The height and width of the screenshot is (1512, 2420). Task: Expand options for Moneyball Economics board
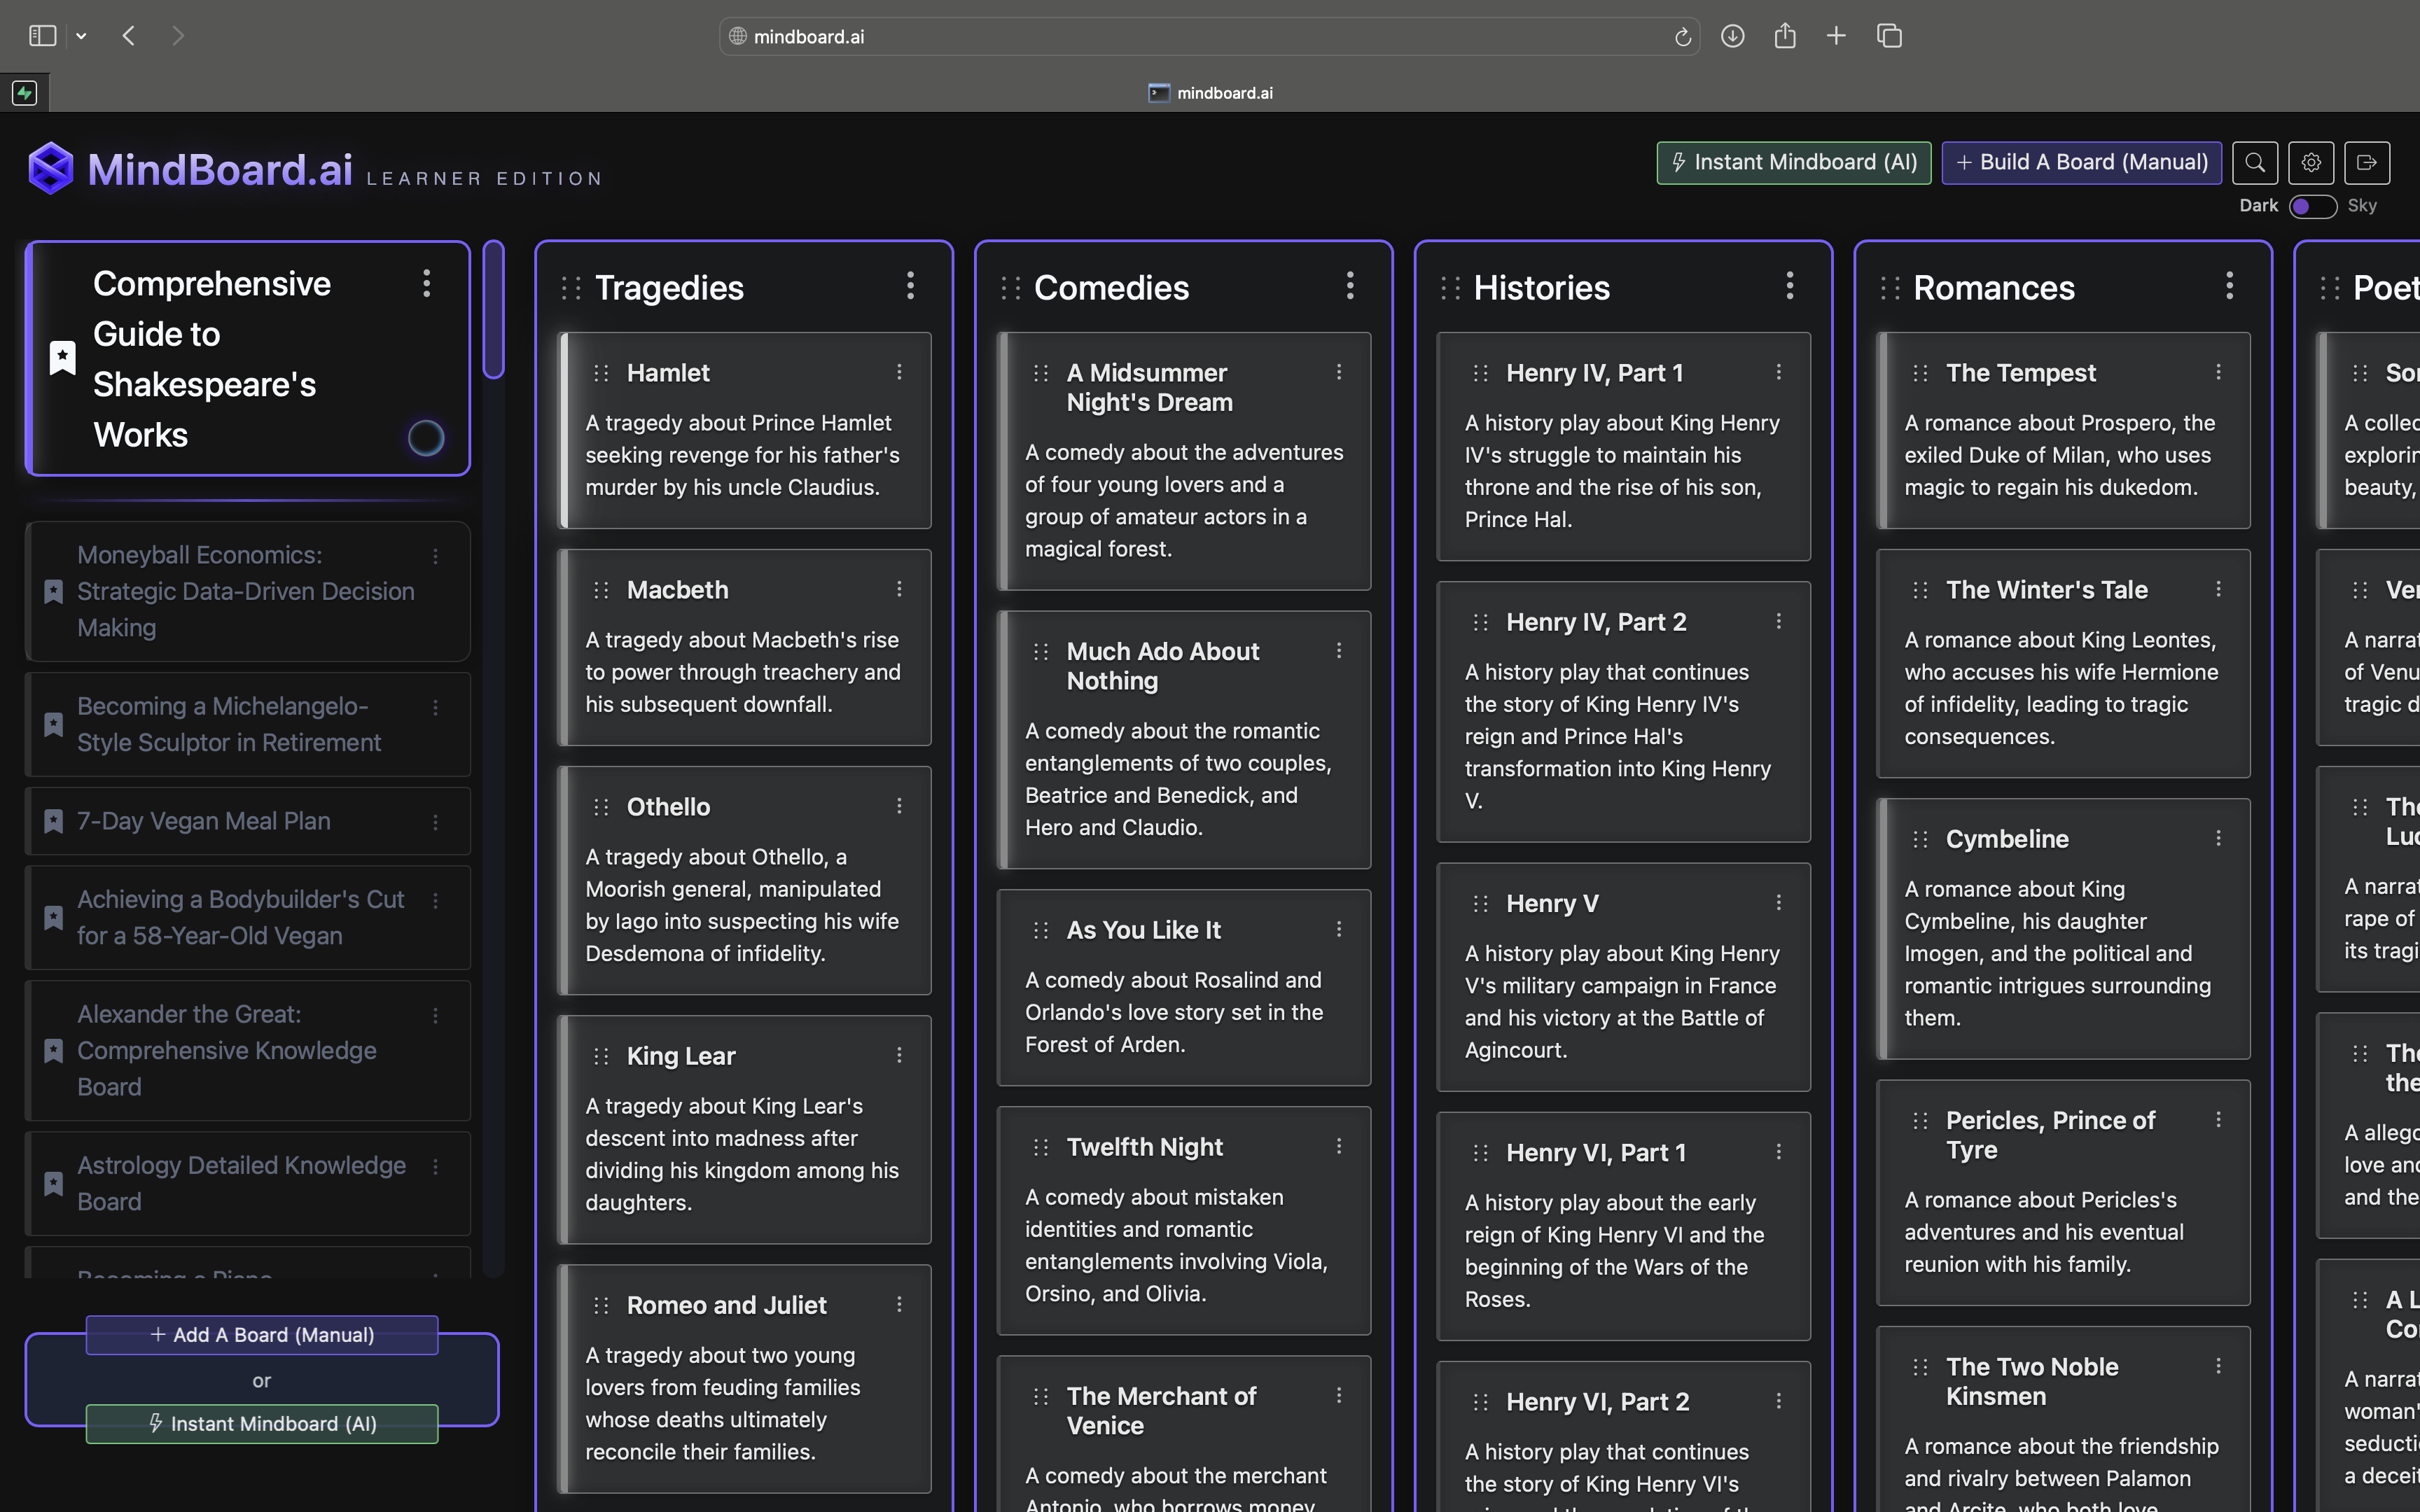point(435,556)
